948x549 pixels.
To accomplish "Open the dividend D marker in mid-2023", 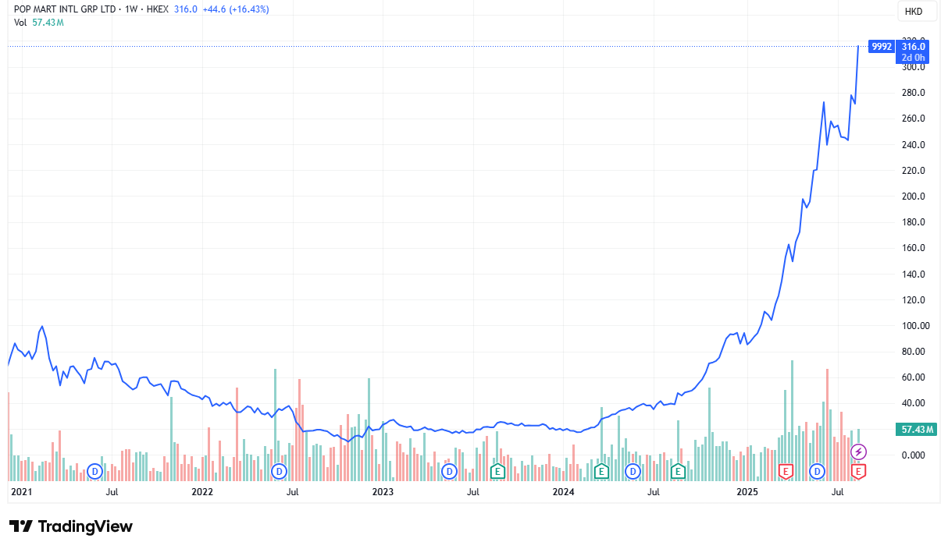I will pyautogui.click(x=449, y=471).
